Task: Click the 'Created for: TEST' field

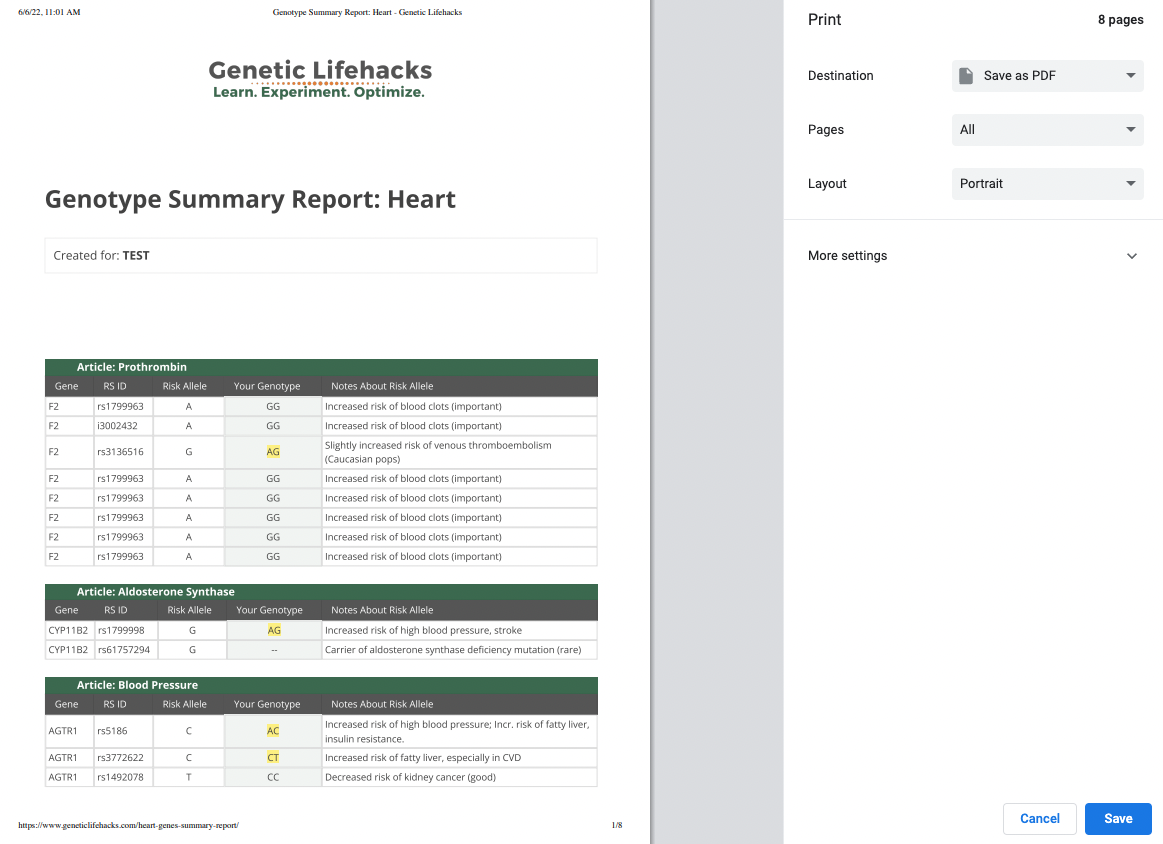Action: [321, 256]
